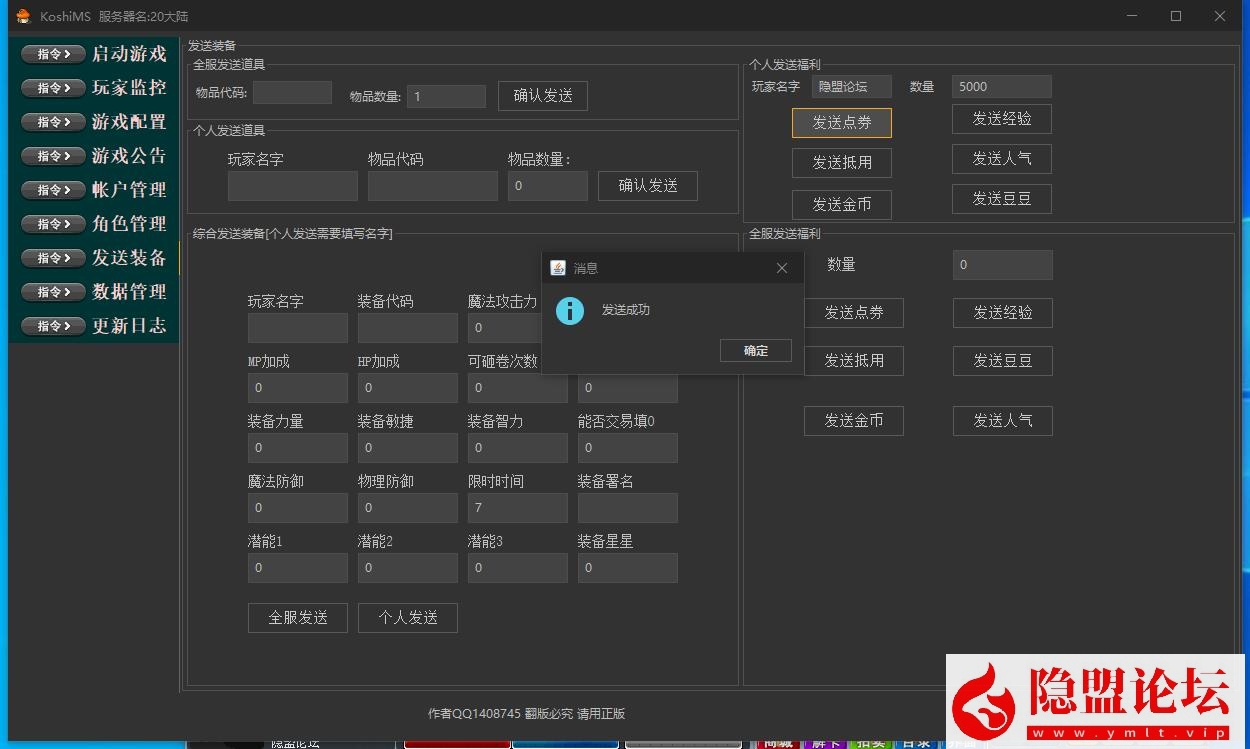This screenshot has width=1250, height=749.
Task: Click 确认发送 in 全服发送道具 section
Action: [x=543, y=96]
